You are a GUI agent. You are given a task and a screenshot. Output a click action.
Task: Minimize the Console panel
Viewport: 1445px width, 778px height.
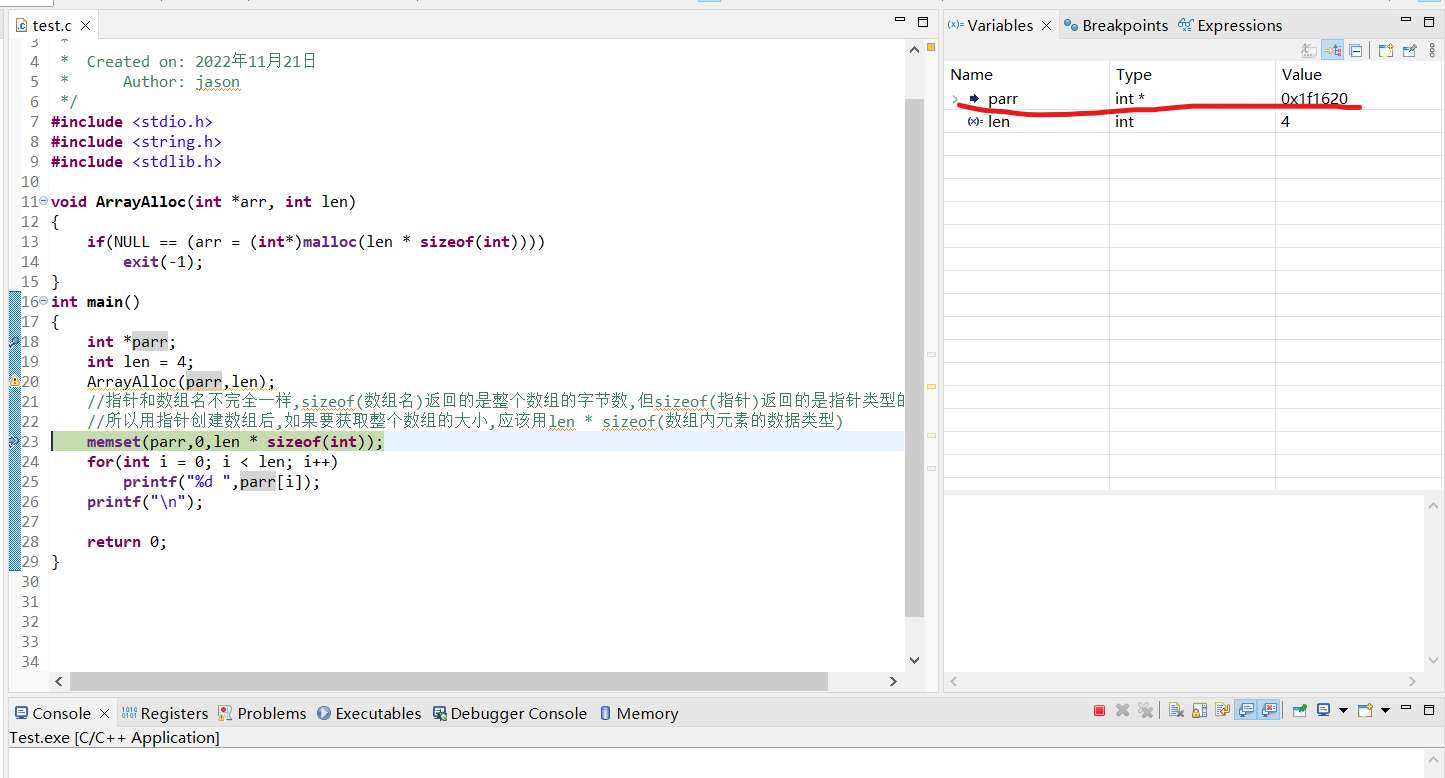tap(1405, 707)
